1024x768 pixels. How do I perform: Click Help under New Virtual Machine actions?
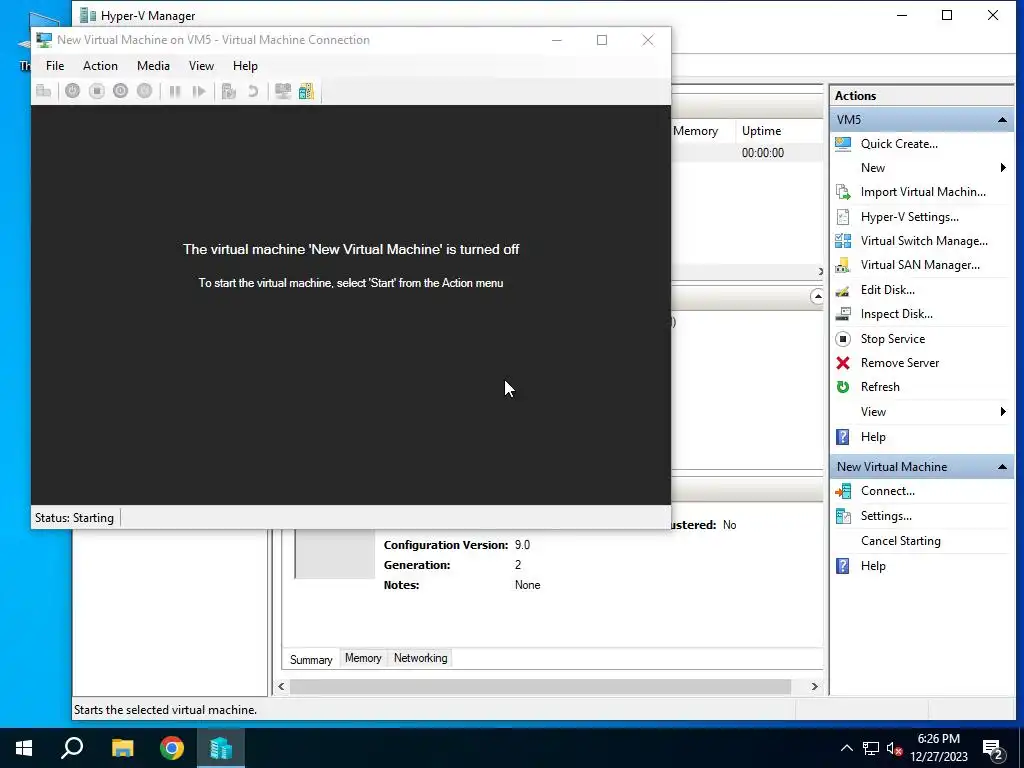click(872, 566)
